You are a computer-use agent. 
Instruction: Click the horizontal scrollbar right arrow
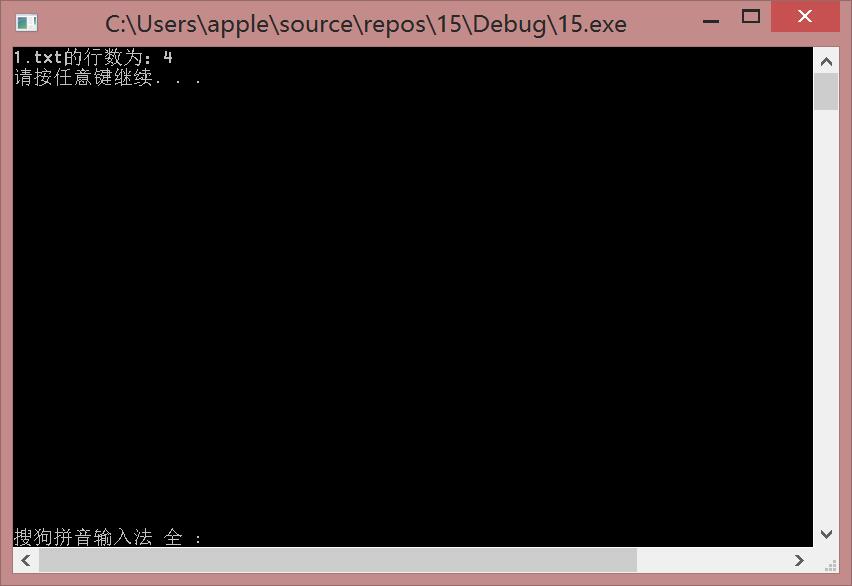pos(799,560)
